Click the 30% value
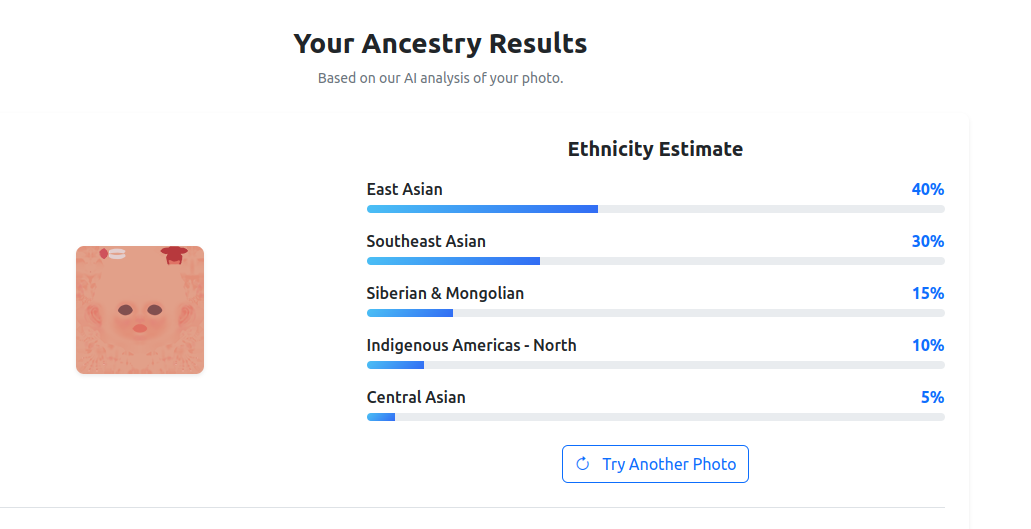The height and width of the screenshot is (529, 1031). 927,241
